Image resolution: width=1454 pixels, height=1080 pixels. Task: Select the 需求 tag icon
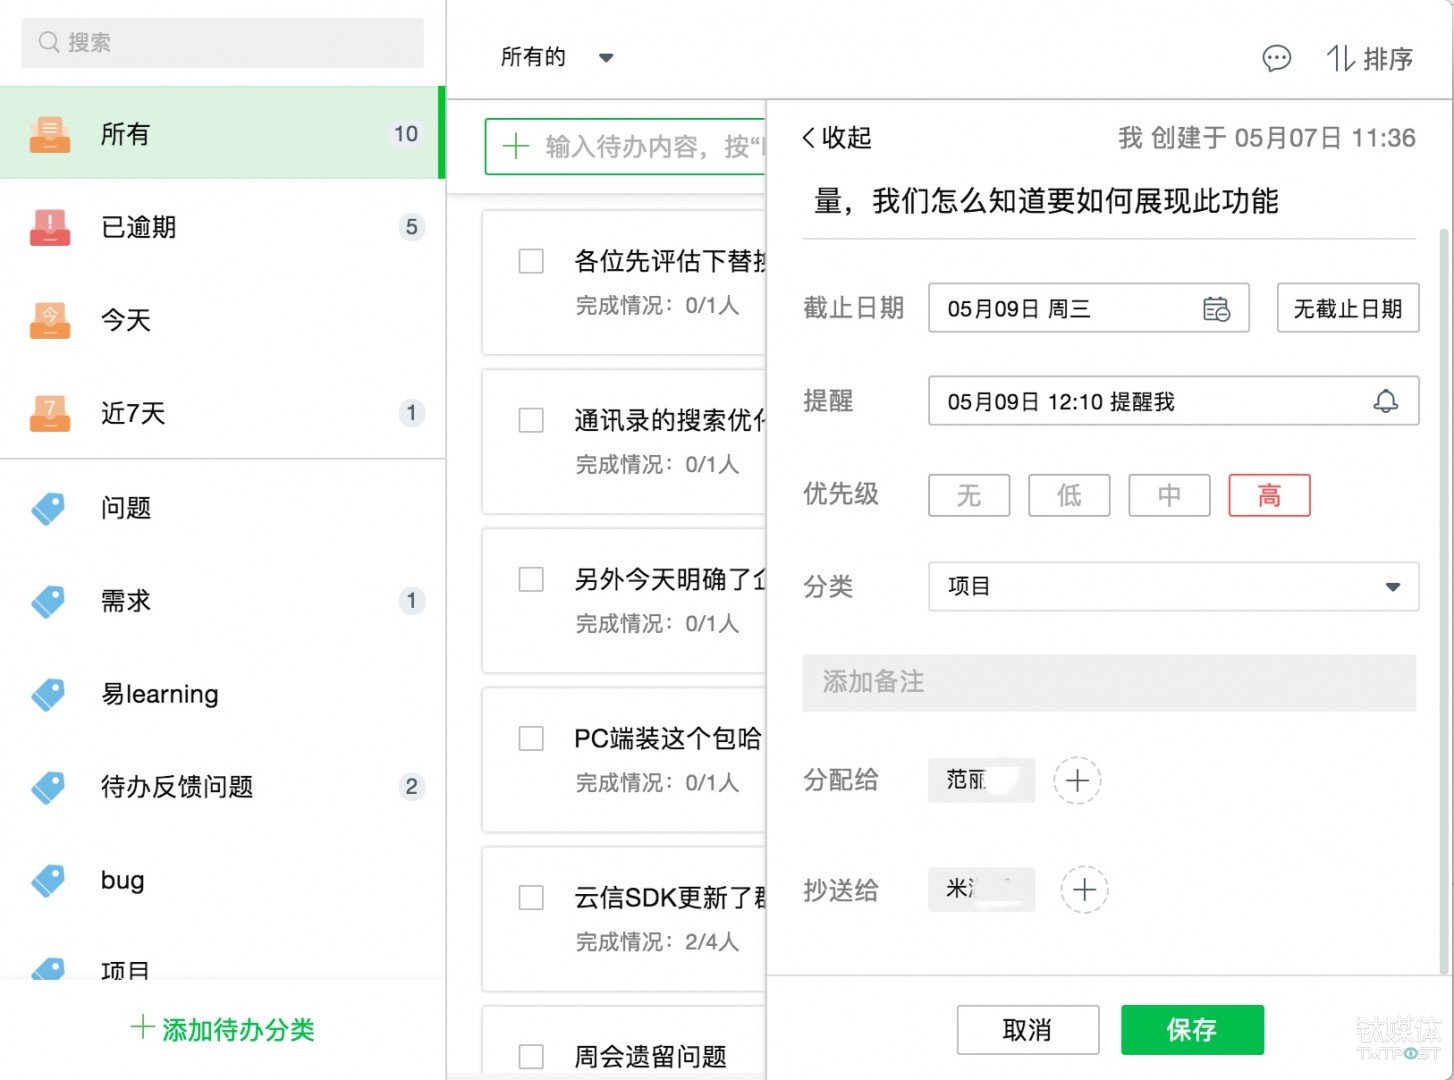click(x=49, y=601)
